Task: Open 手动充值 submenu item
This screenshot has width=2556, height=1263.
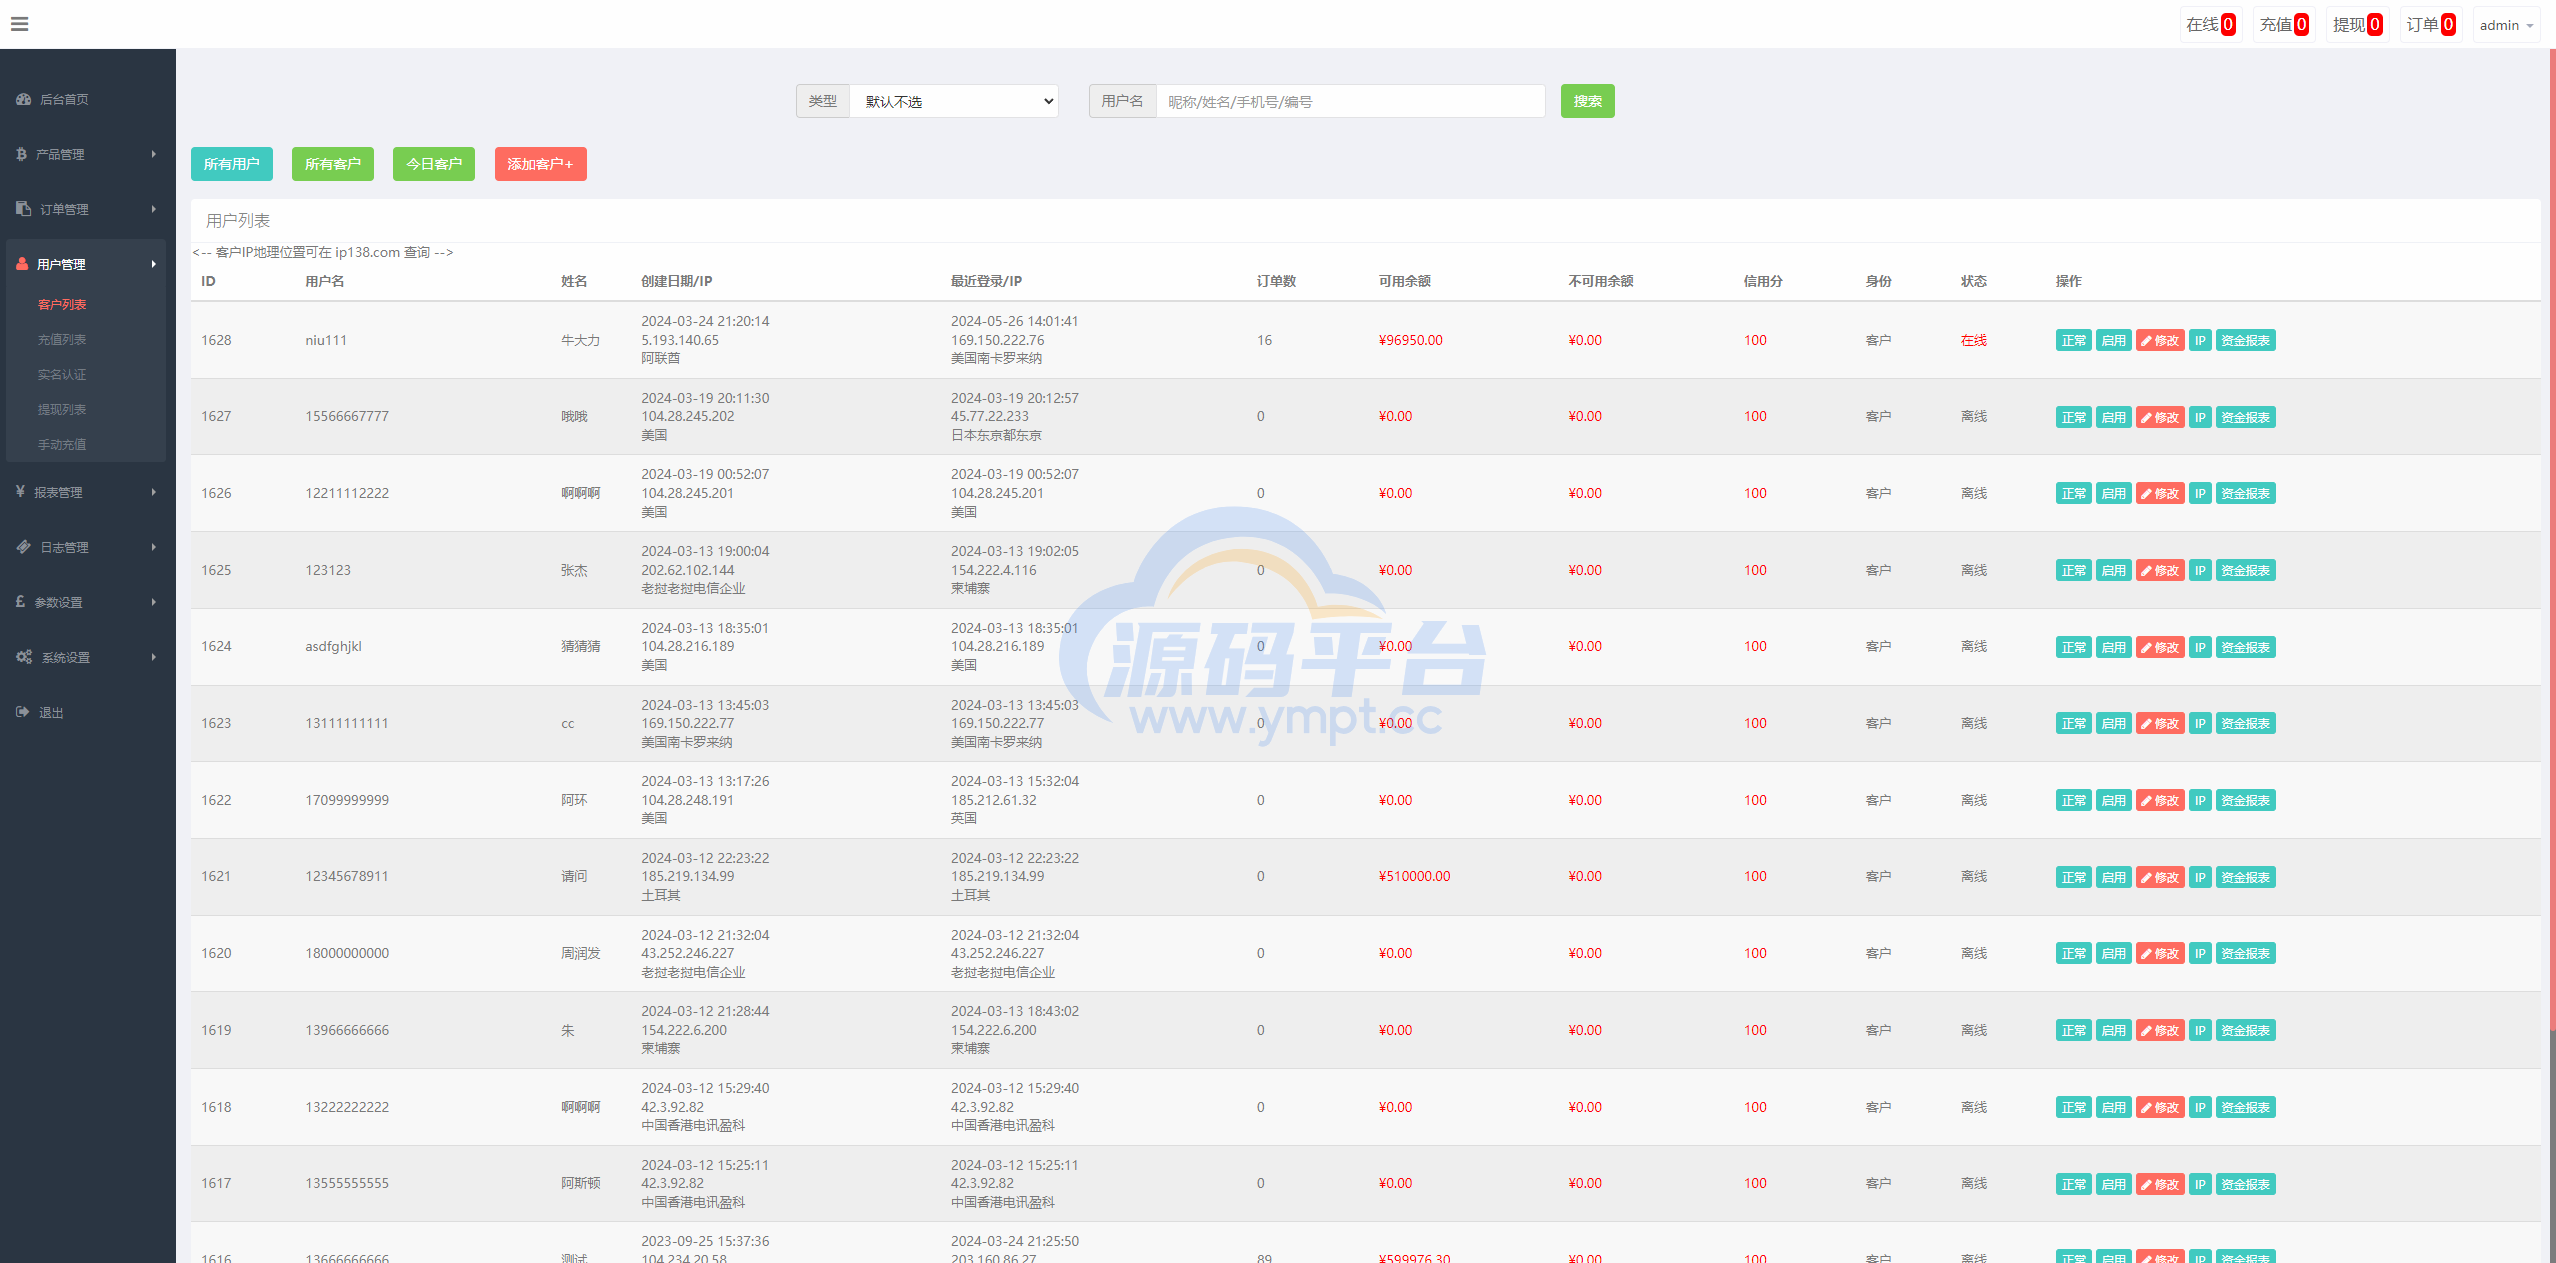Action: [62, 444]
